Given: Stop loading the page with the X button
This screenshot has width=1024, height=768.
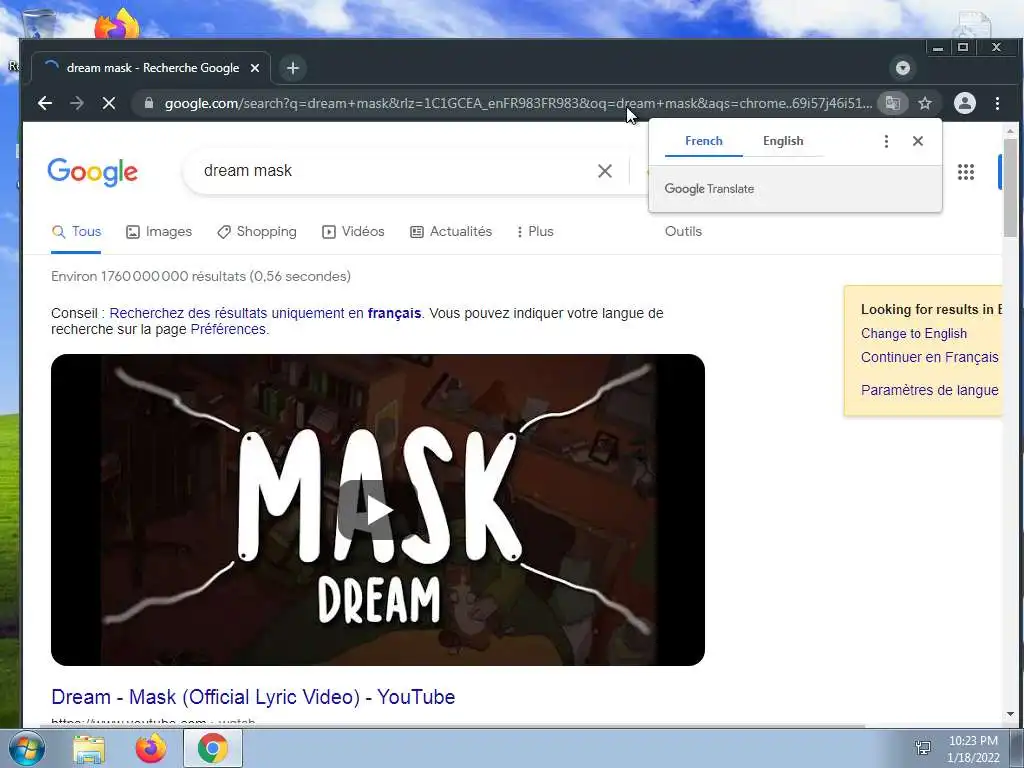Looking at the screenshot, I should coord(108,103).
